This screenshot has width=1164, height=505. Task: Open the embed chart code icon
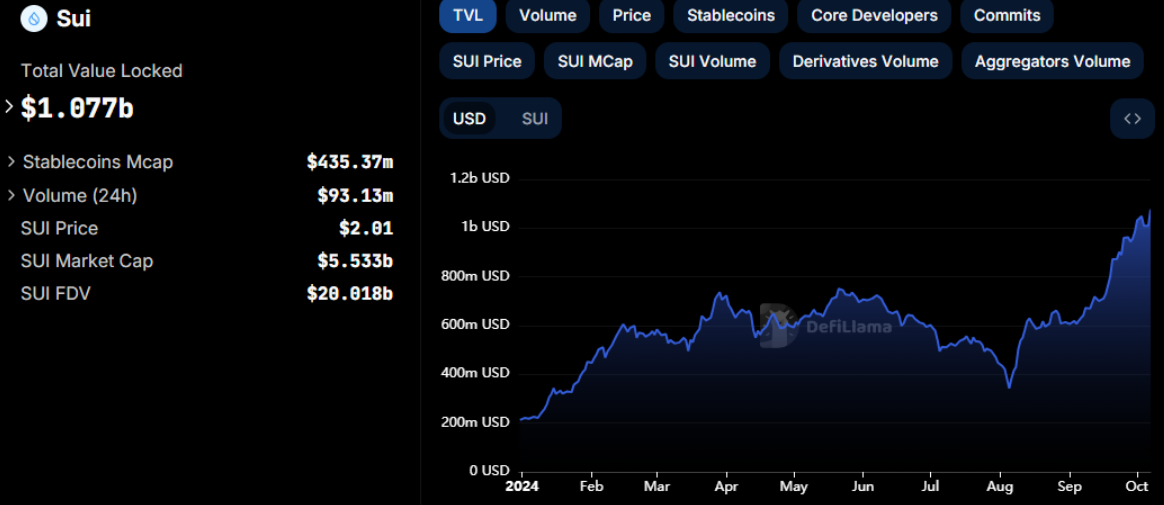click(x=1132, y=119)
